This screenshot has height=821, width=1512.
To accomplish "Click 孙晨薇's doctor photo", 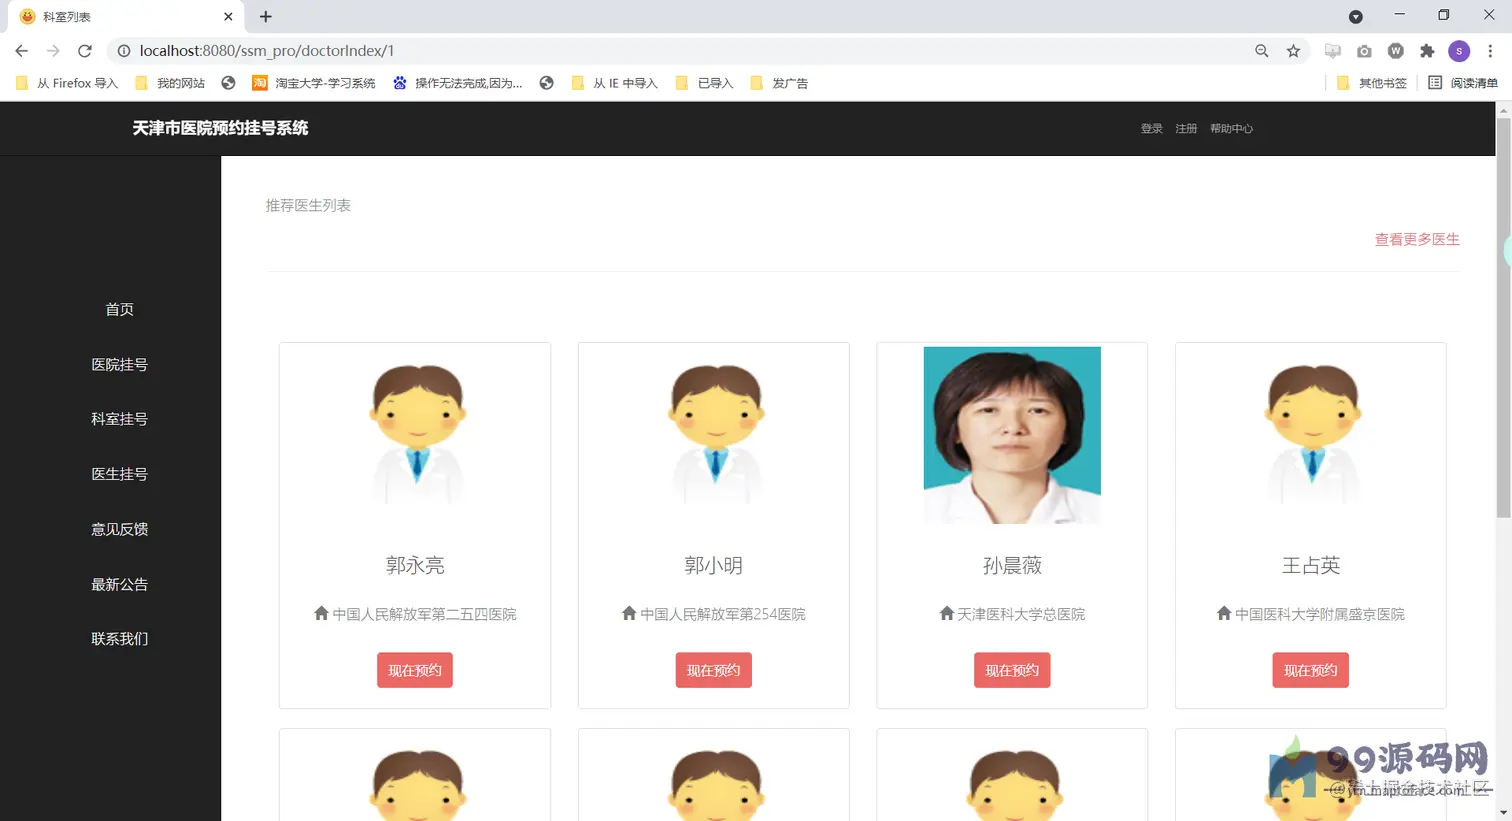I will coord(1012,435).
